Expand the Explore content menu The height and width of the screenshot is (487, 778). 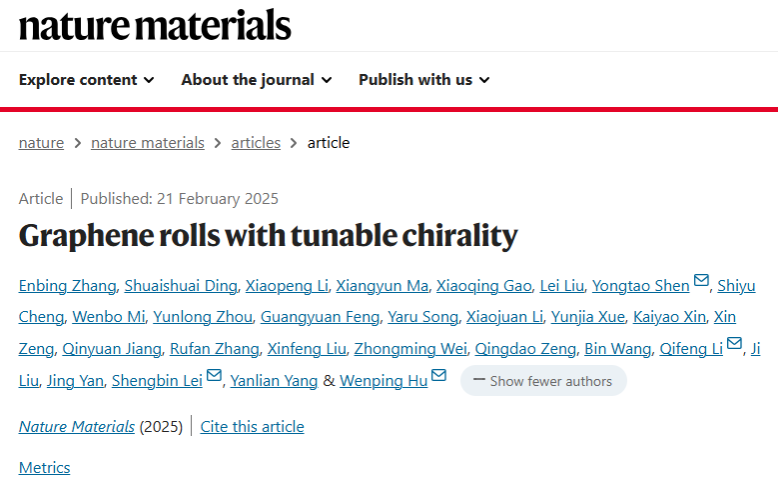(x=87, y=80)
